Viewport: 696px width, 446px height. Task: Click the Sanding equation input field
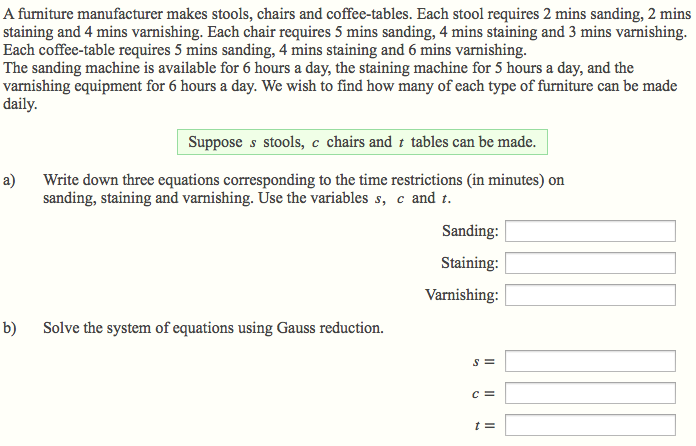click(590, 231)
